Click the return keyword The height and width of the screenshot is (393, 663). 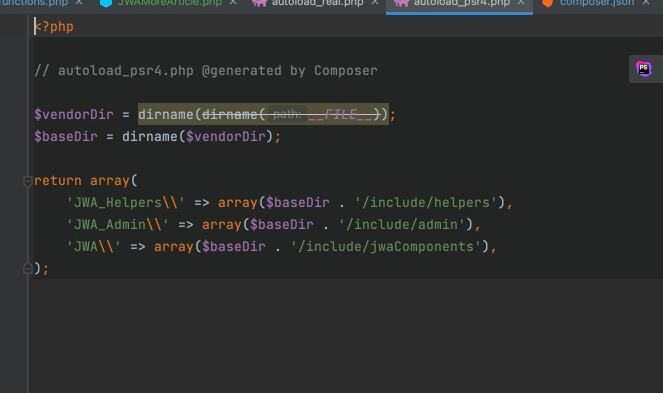pyautogui.click(x=58, y=181)
